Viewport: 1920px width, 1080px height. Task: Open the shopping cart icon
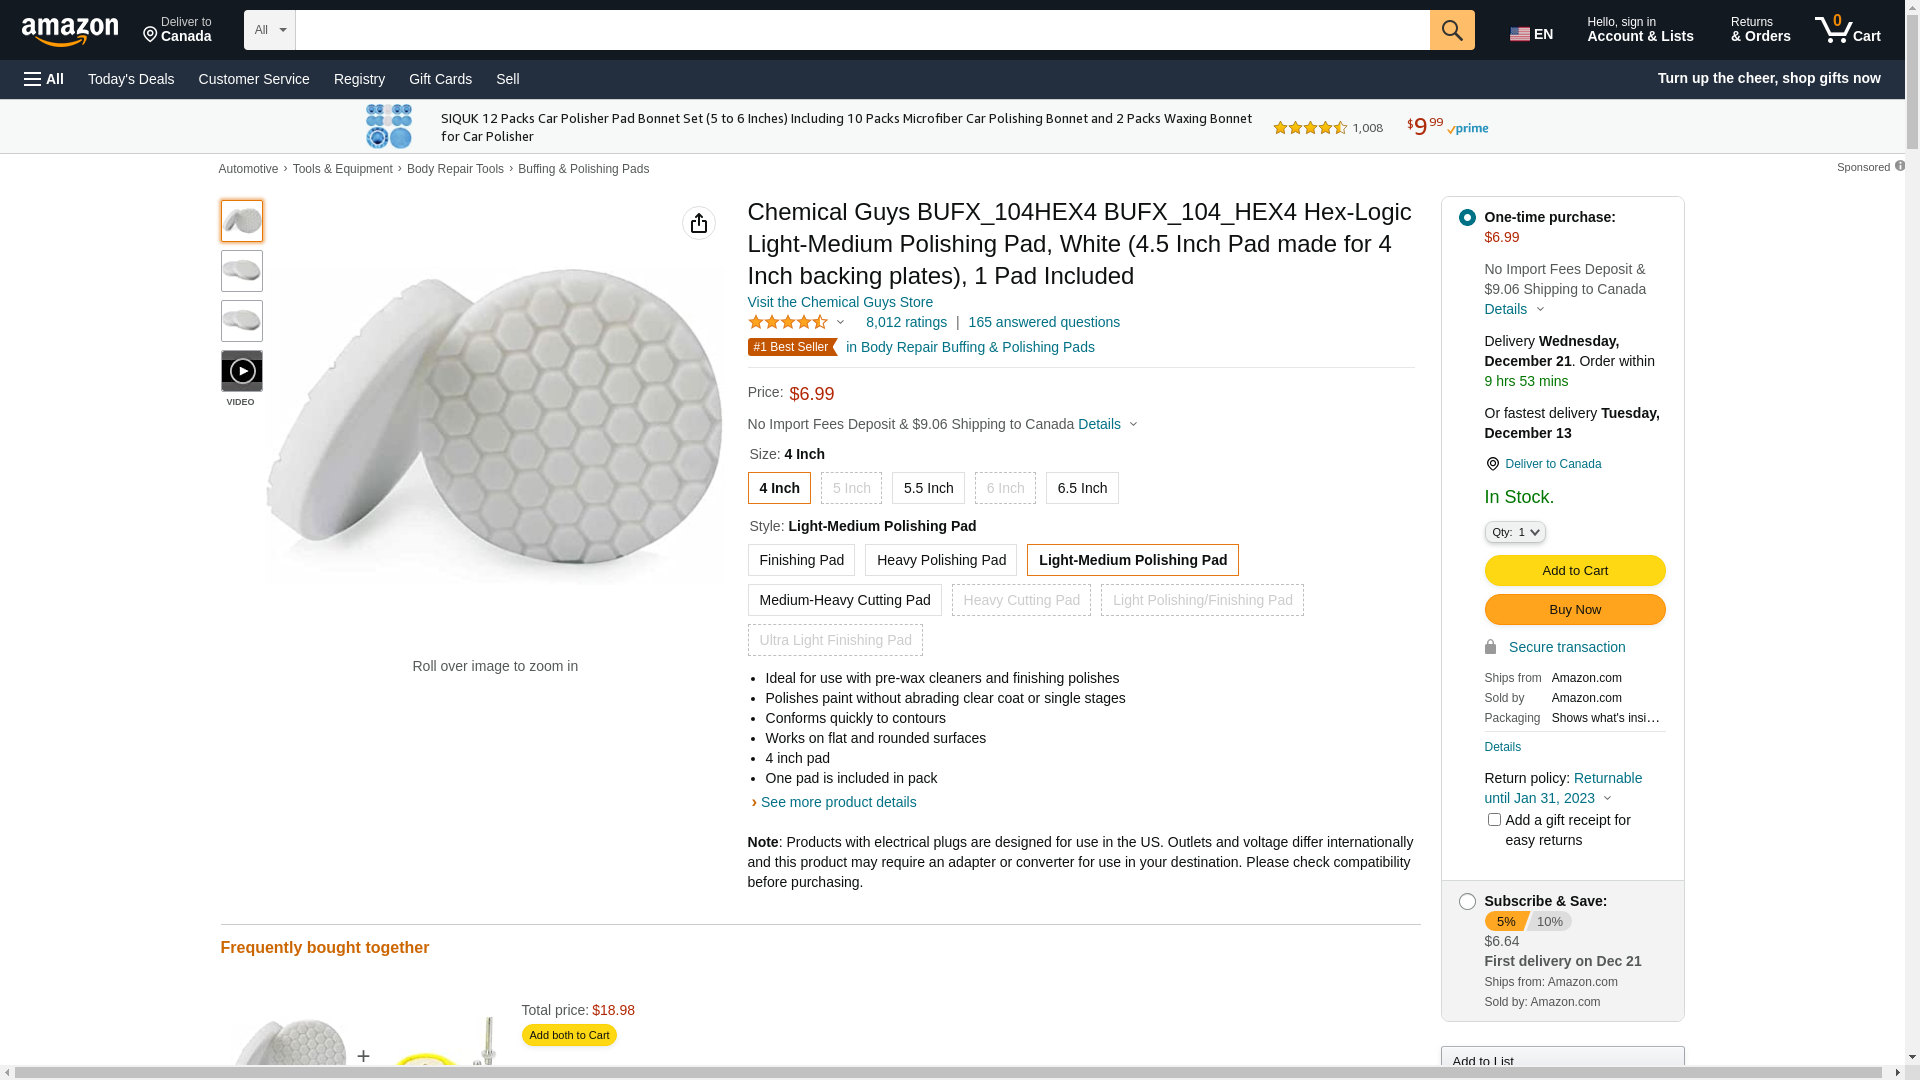point(1846,30)
